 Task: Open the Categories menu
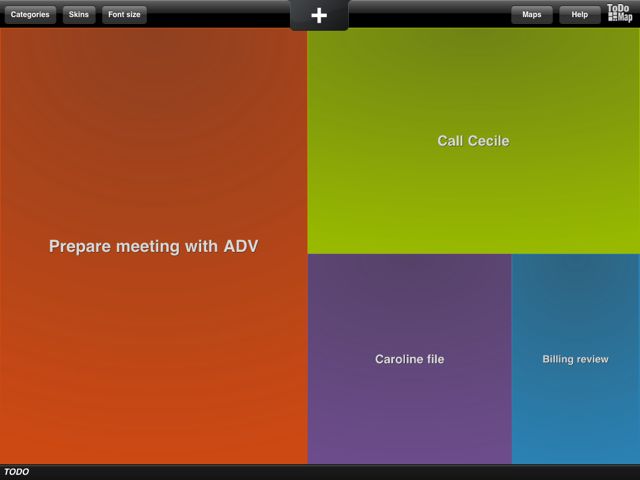click(30, 15)
